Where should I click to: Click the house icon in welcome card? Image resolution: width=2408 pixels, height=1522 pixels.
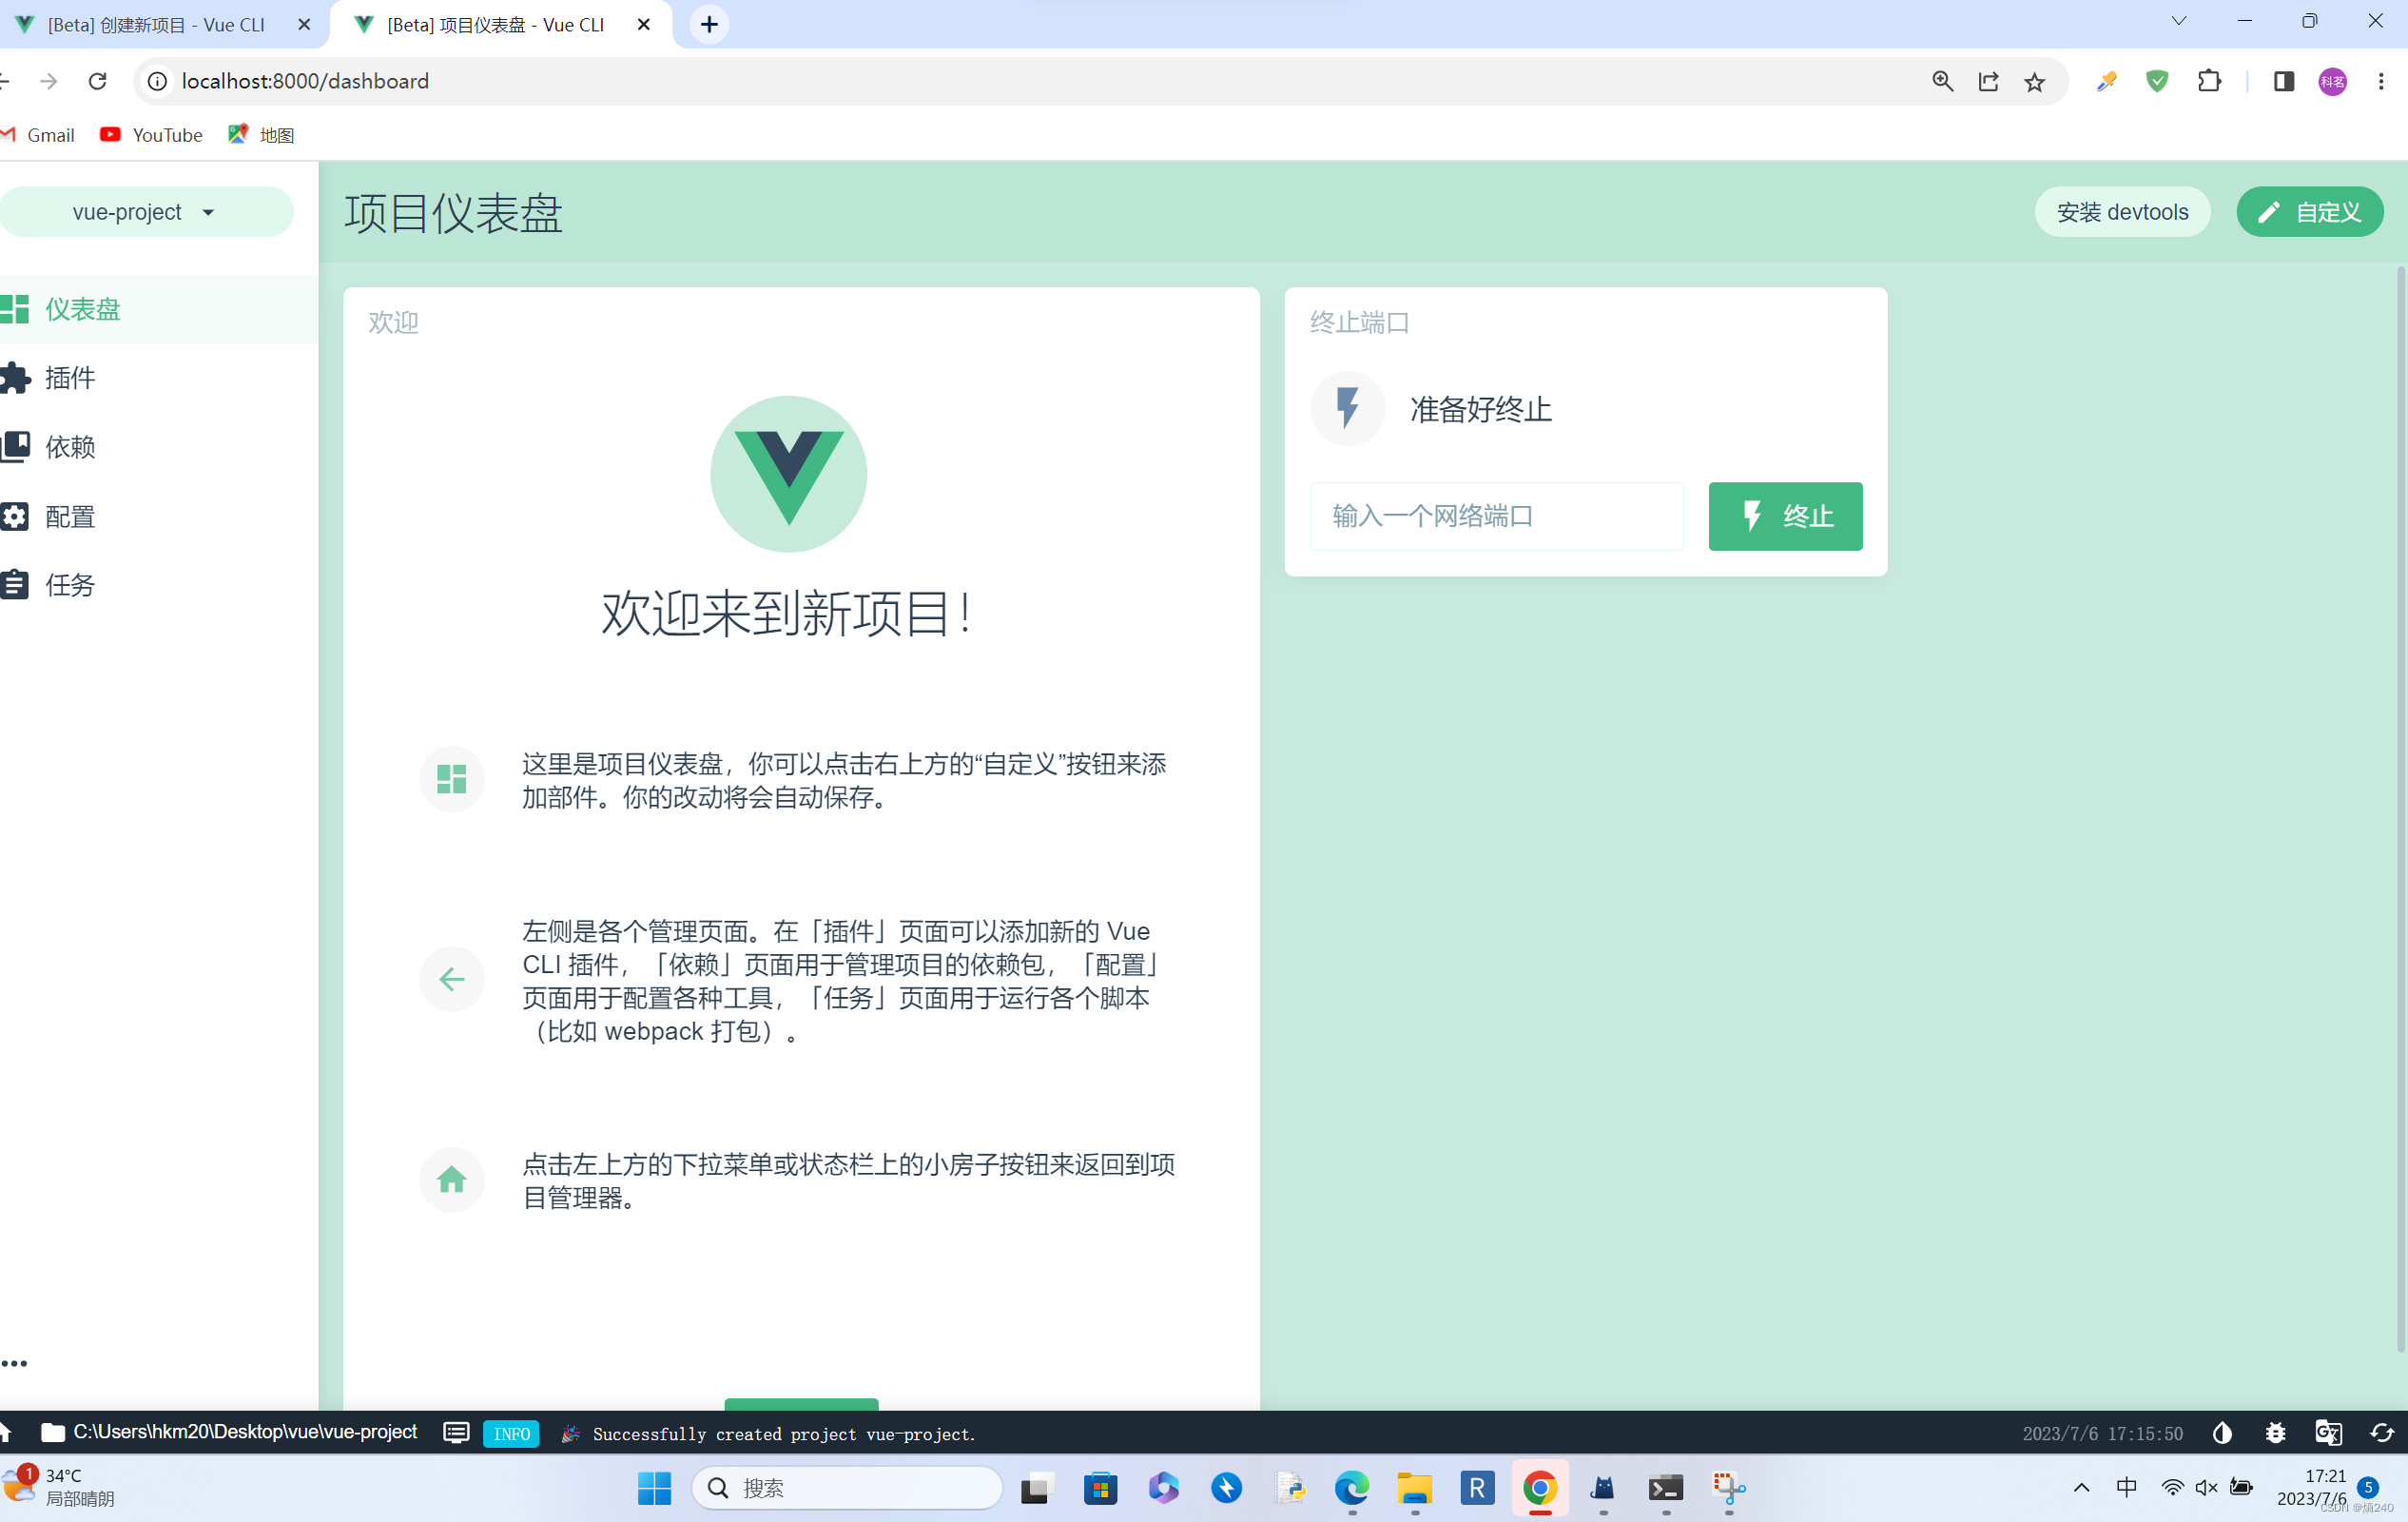click(x=451, y=1180)
